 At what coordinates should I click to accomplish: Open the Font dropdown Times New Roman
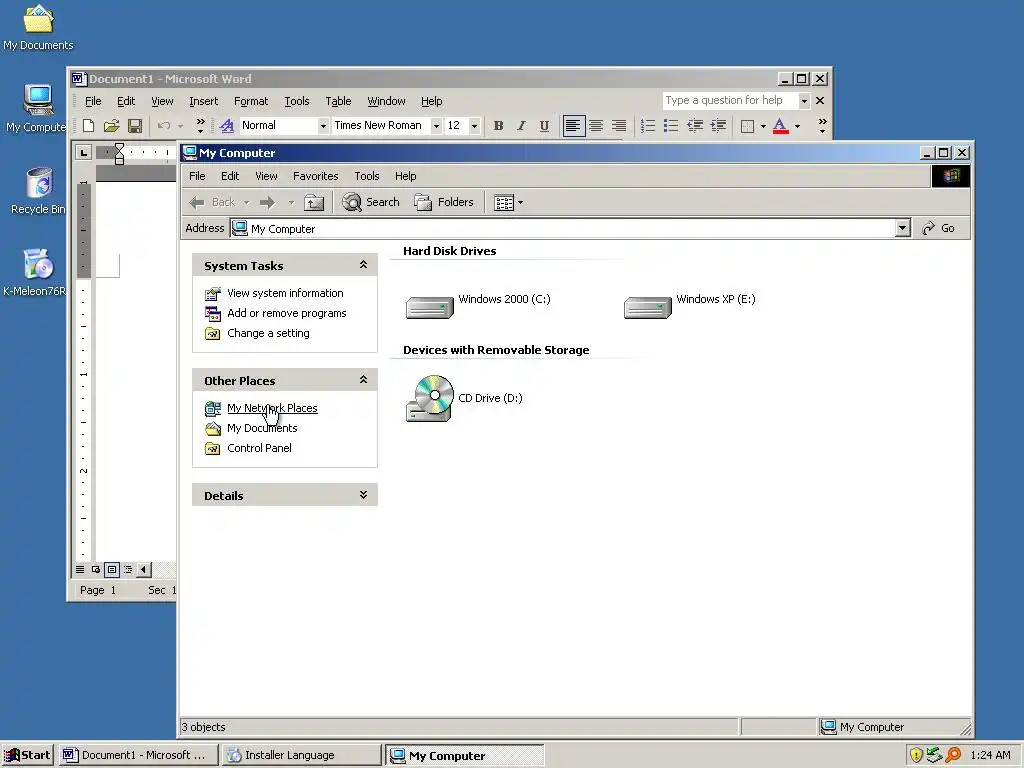(x=436, y=126)
